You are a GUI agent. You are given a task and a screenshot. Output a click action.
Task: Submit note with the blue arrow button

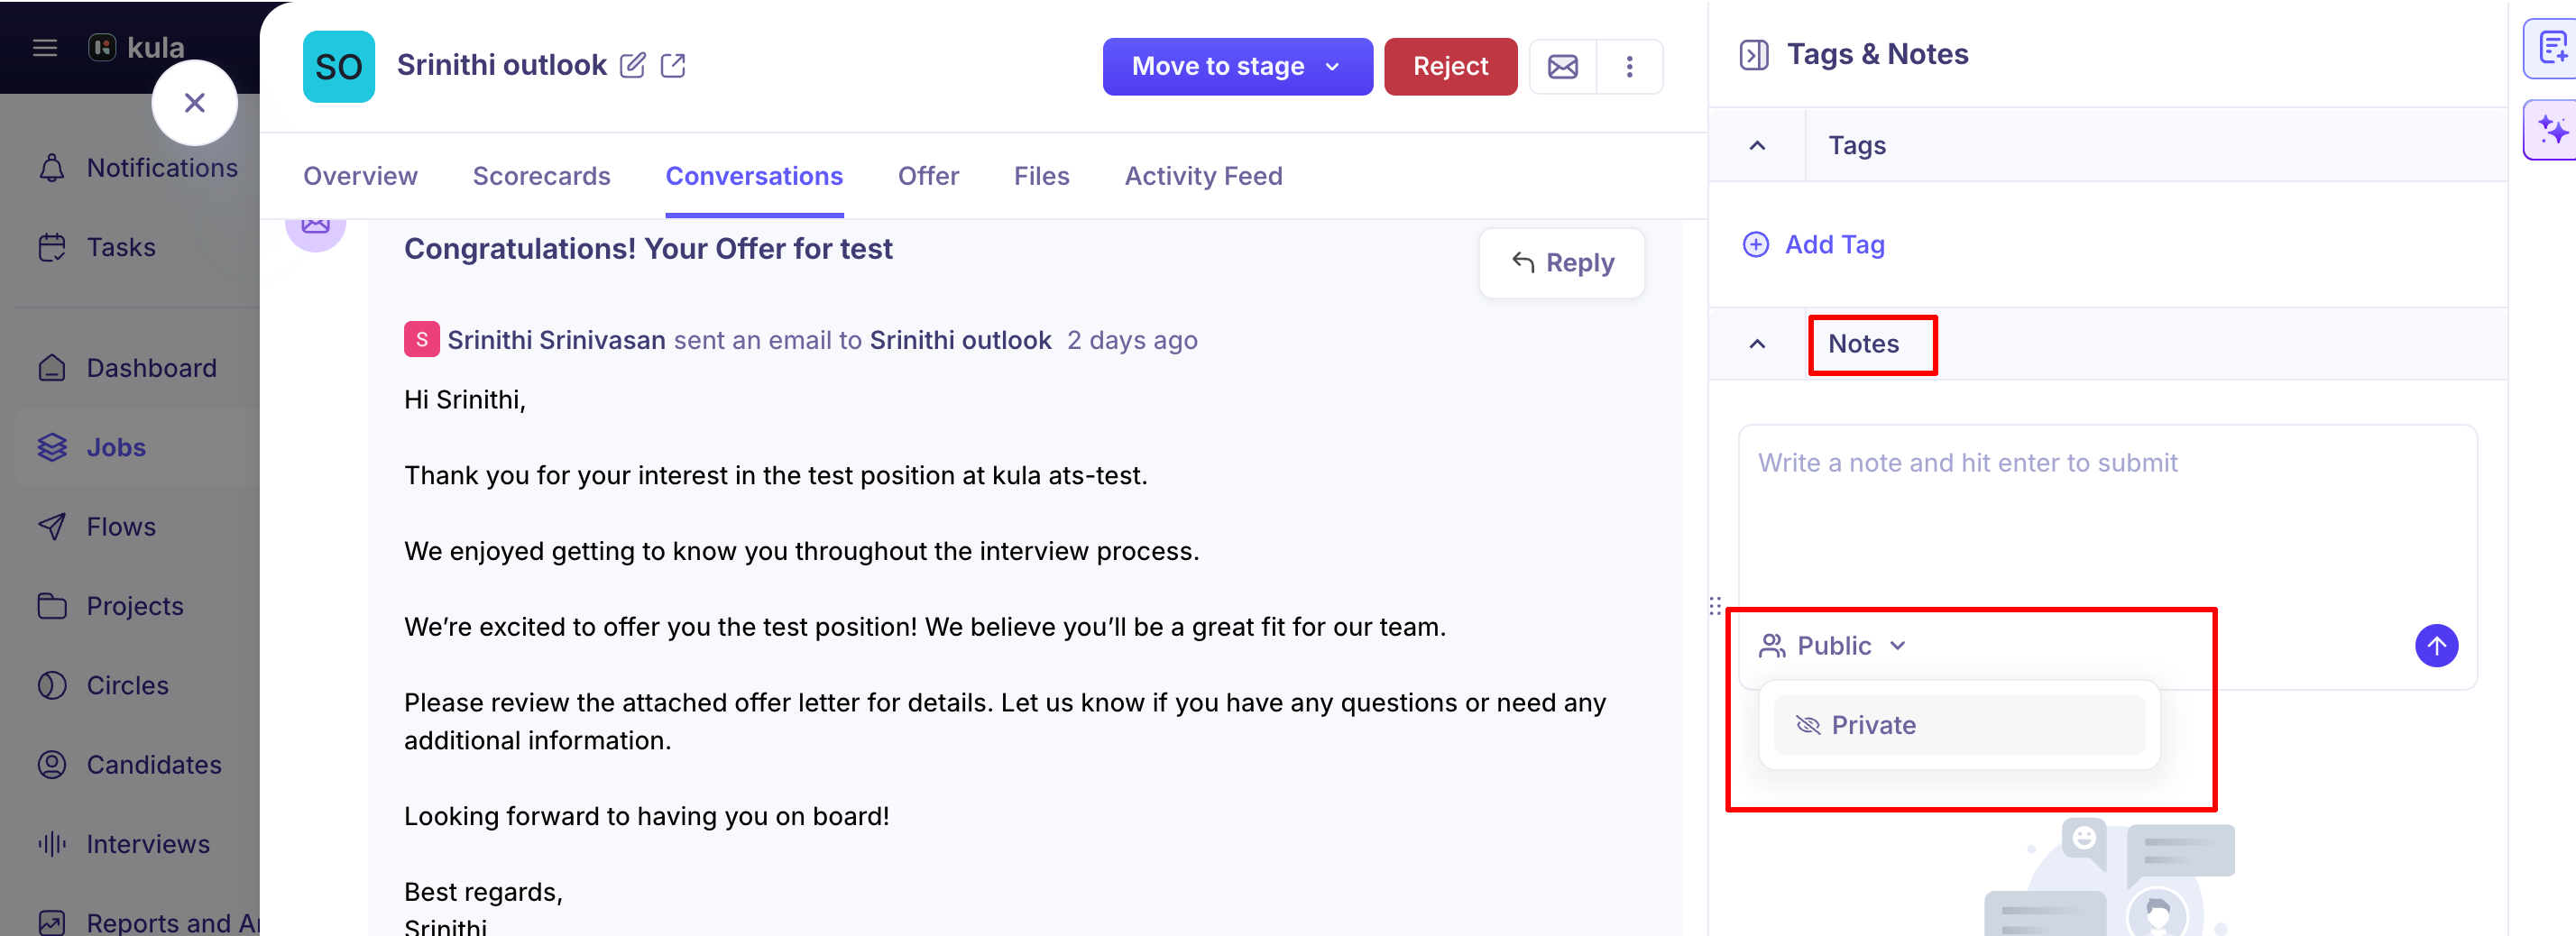(2436, 646)
